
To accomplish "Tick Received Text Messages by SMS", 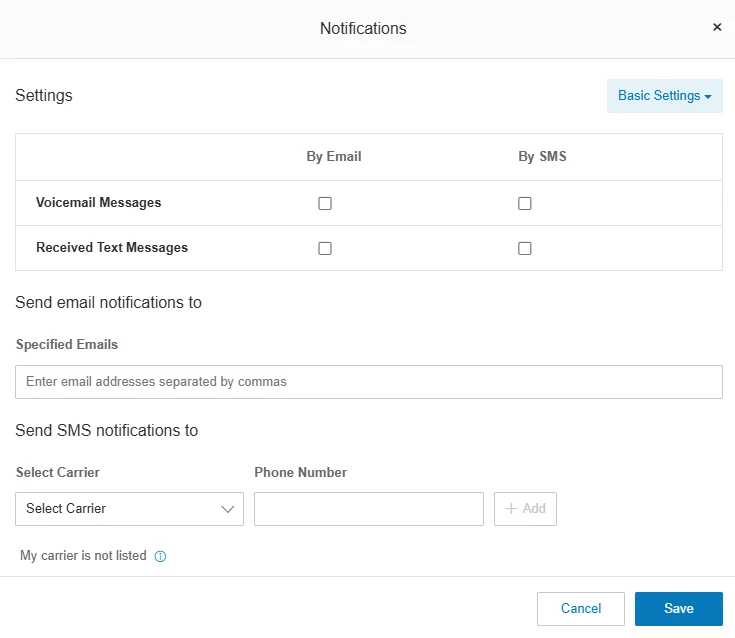I will (x=525, y=248).
